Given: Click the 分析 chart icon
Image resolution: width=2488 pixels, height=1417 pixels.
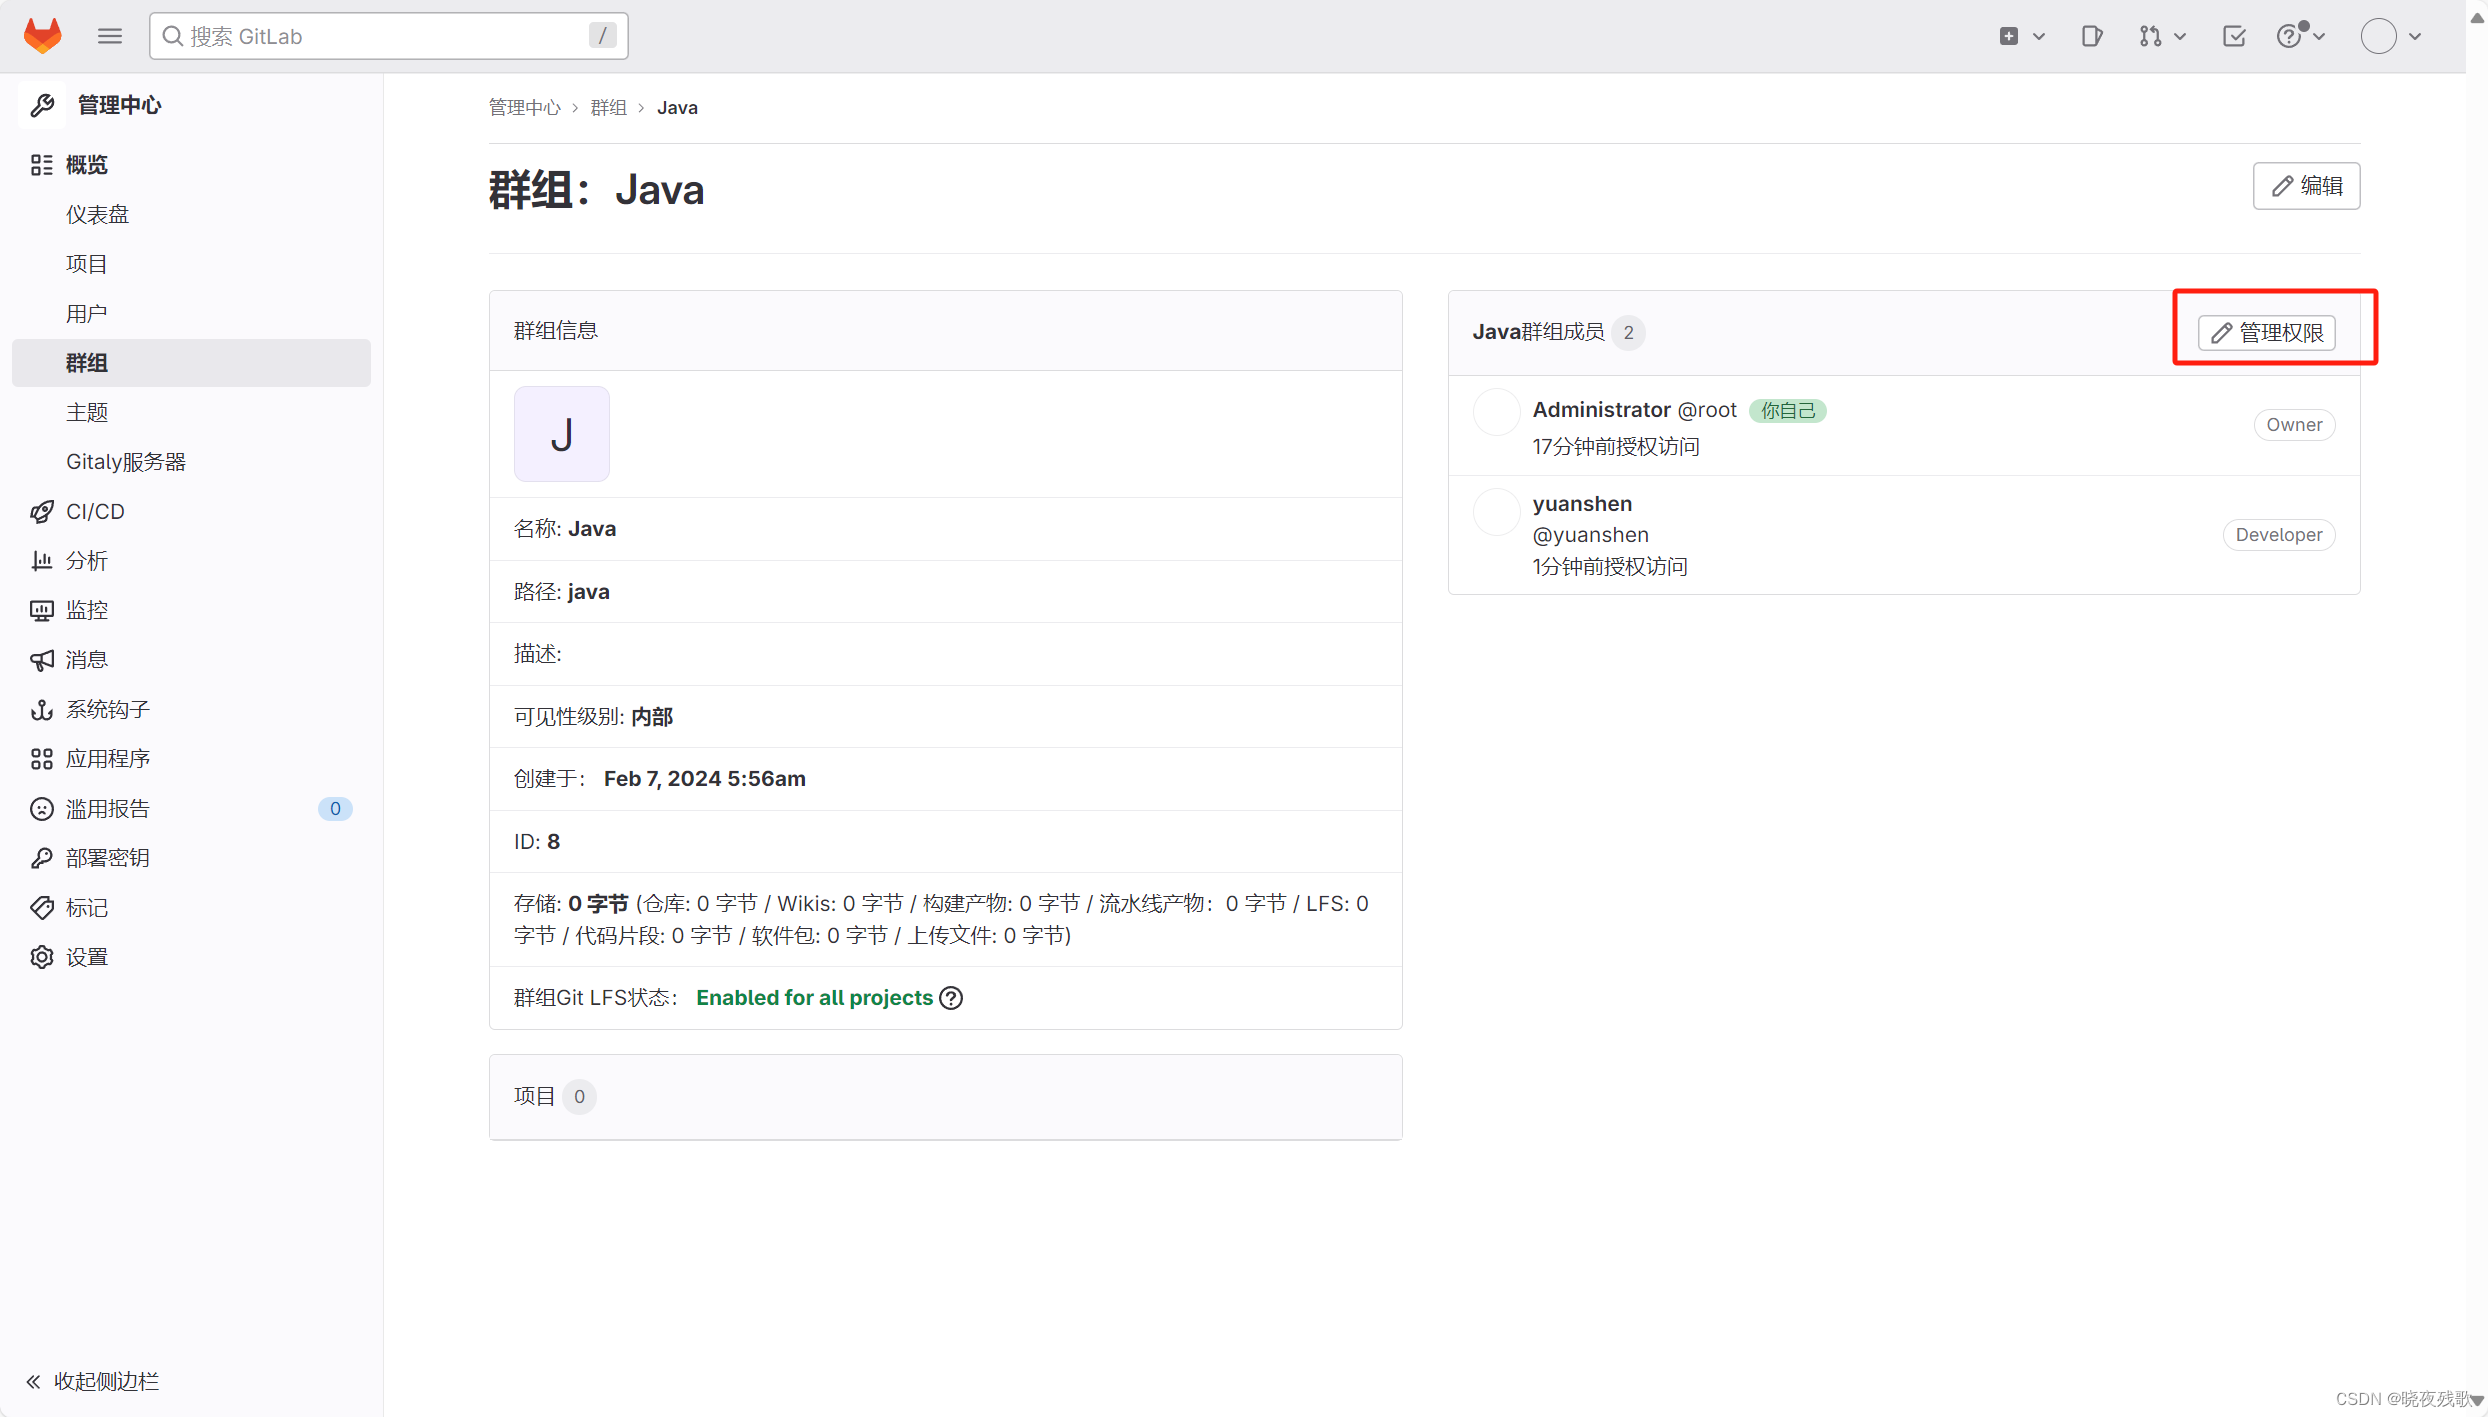Looking at the screenshot, I should point(41,561).
